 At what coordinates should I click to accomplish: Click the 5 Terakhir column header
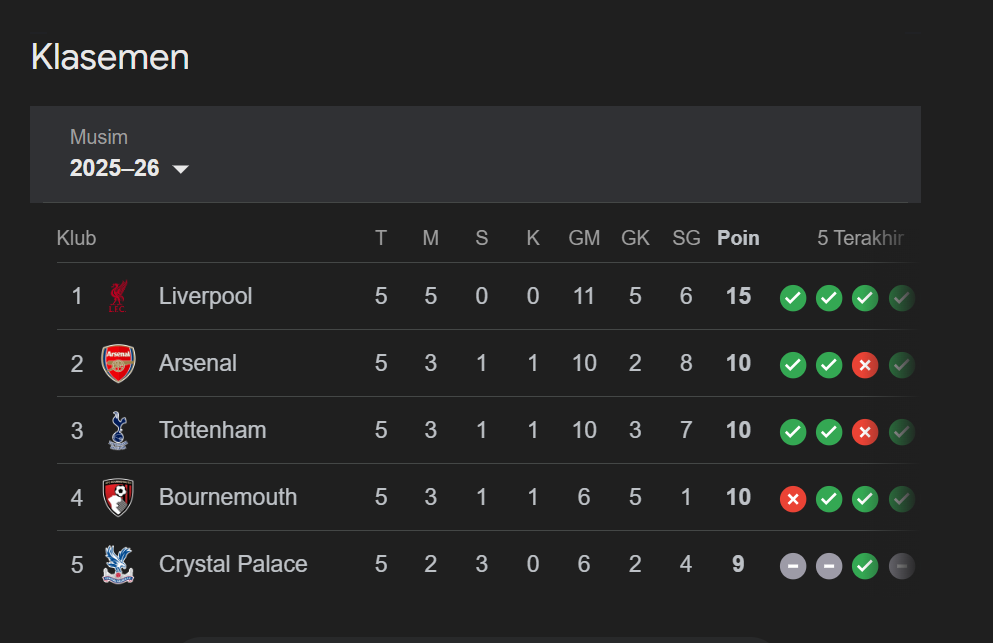click(860, 238)
